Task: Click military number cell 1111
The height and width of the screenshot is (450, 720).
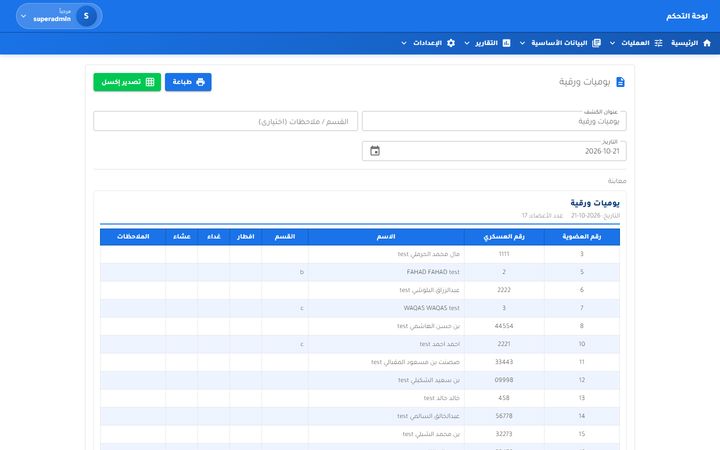Action: coord(504,254)
